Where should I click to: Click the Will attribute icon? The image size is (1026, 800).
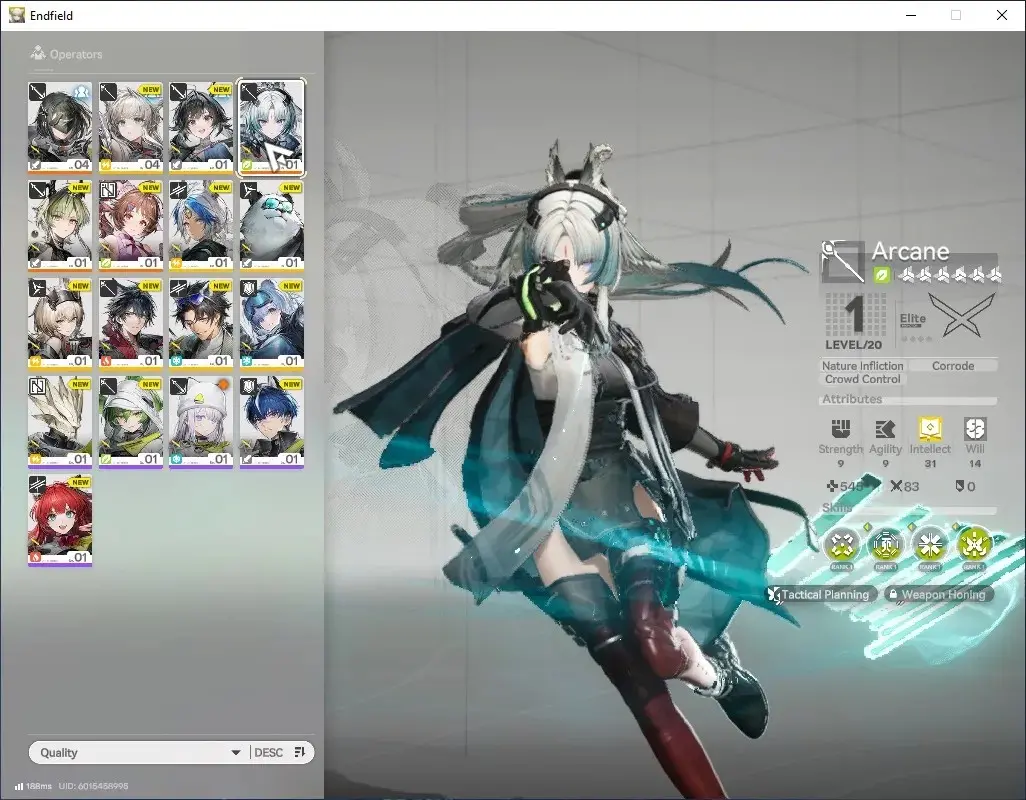[x=974, y=428]
